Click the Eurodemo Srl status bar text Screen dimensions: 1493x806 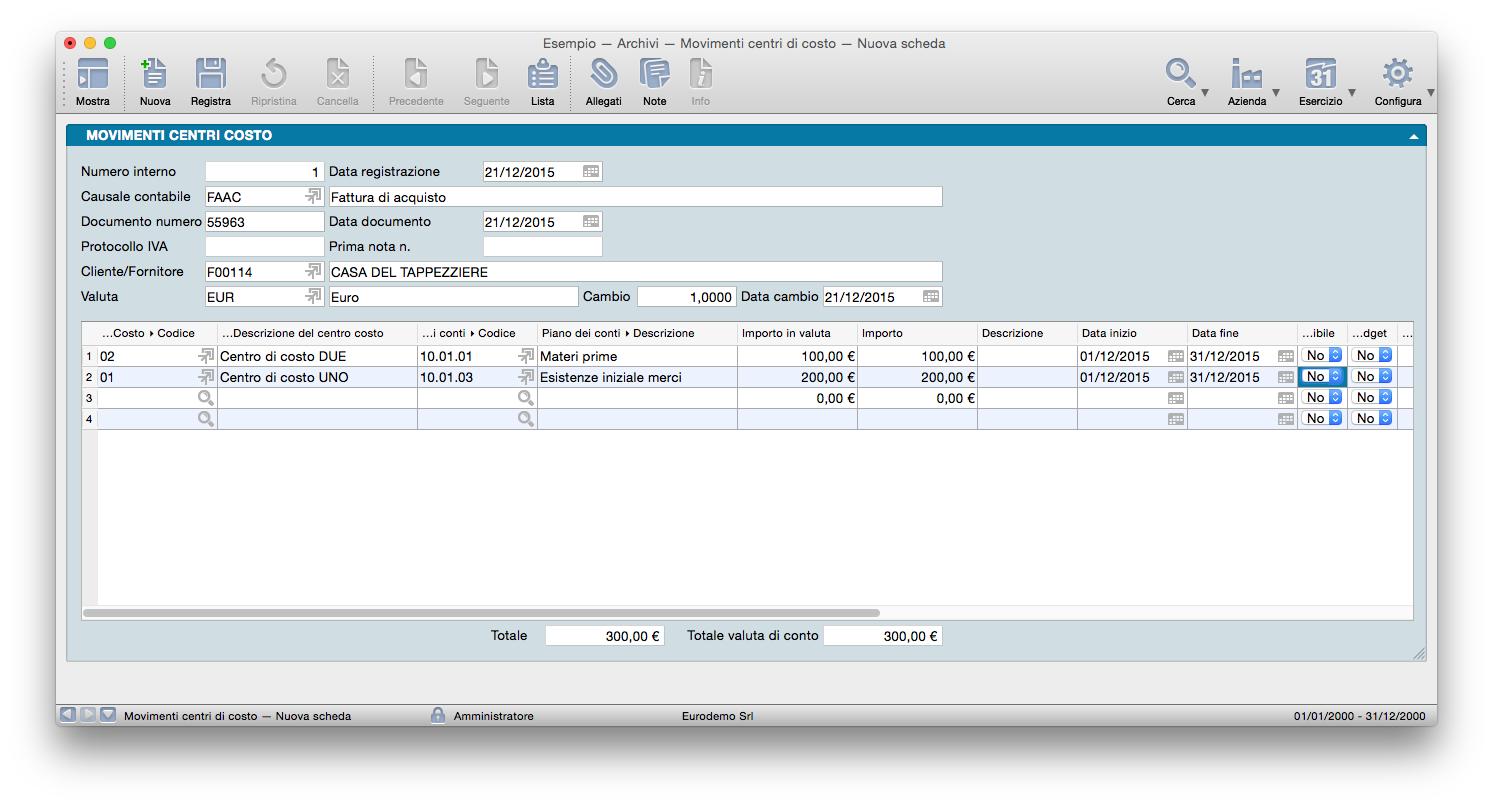[717, 716]
